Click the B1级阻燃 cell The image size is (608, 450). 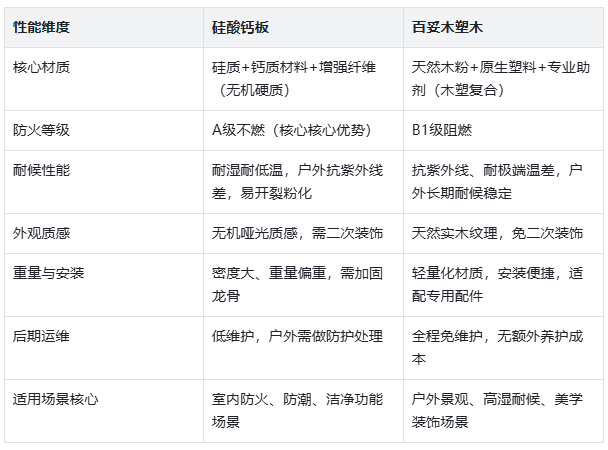[442, 130]
